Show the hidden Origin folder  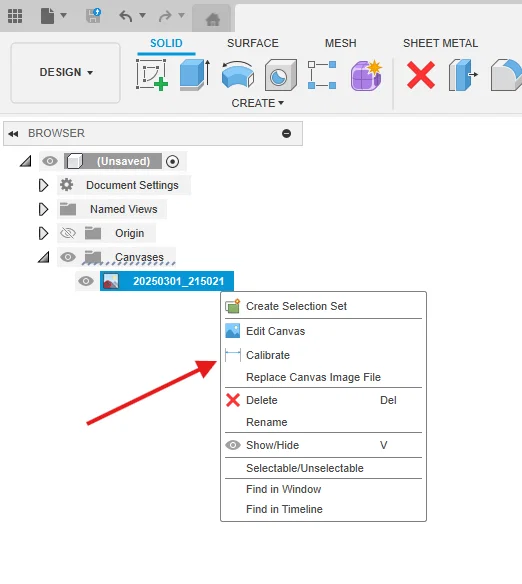tap(68, 233)
